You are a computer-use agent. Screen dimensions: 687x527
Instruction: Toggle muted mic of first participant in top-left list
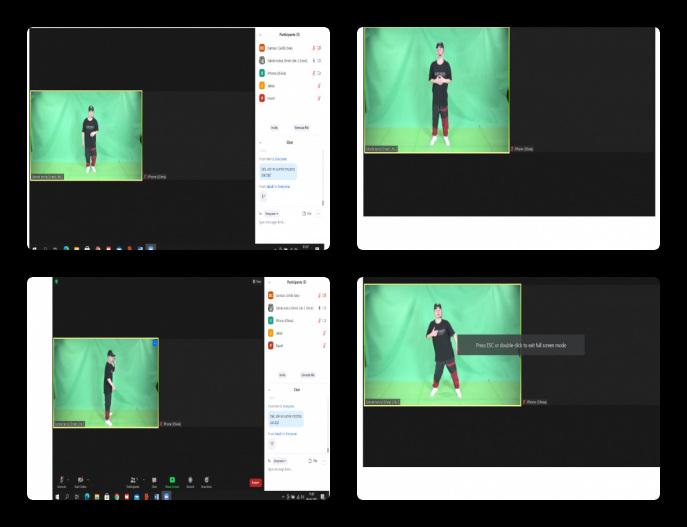[314, 48]
